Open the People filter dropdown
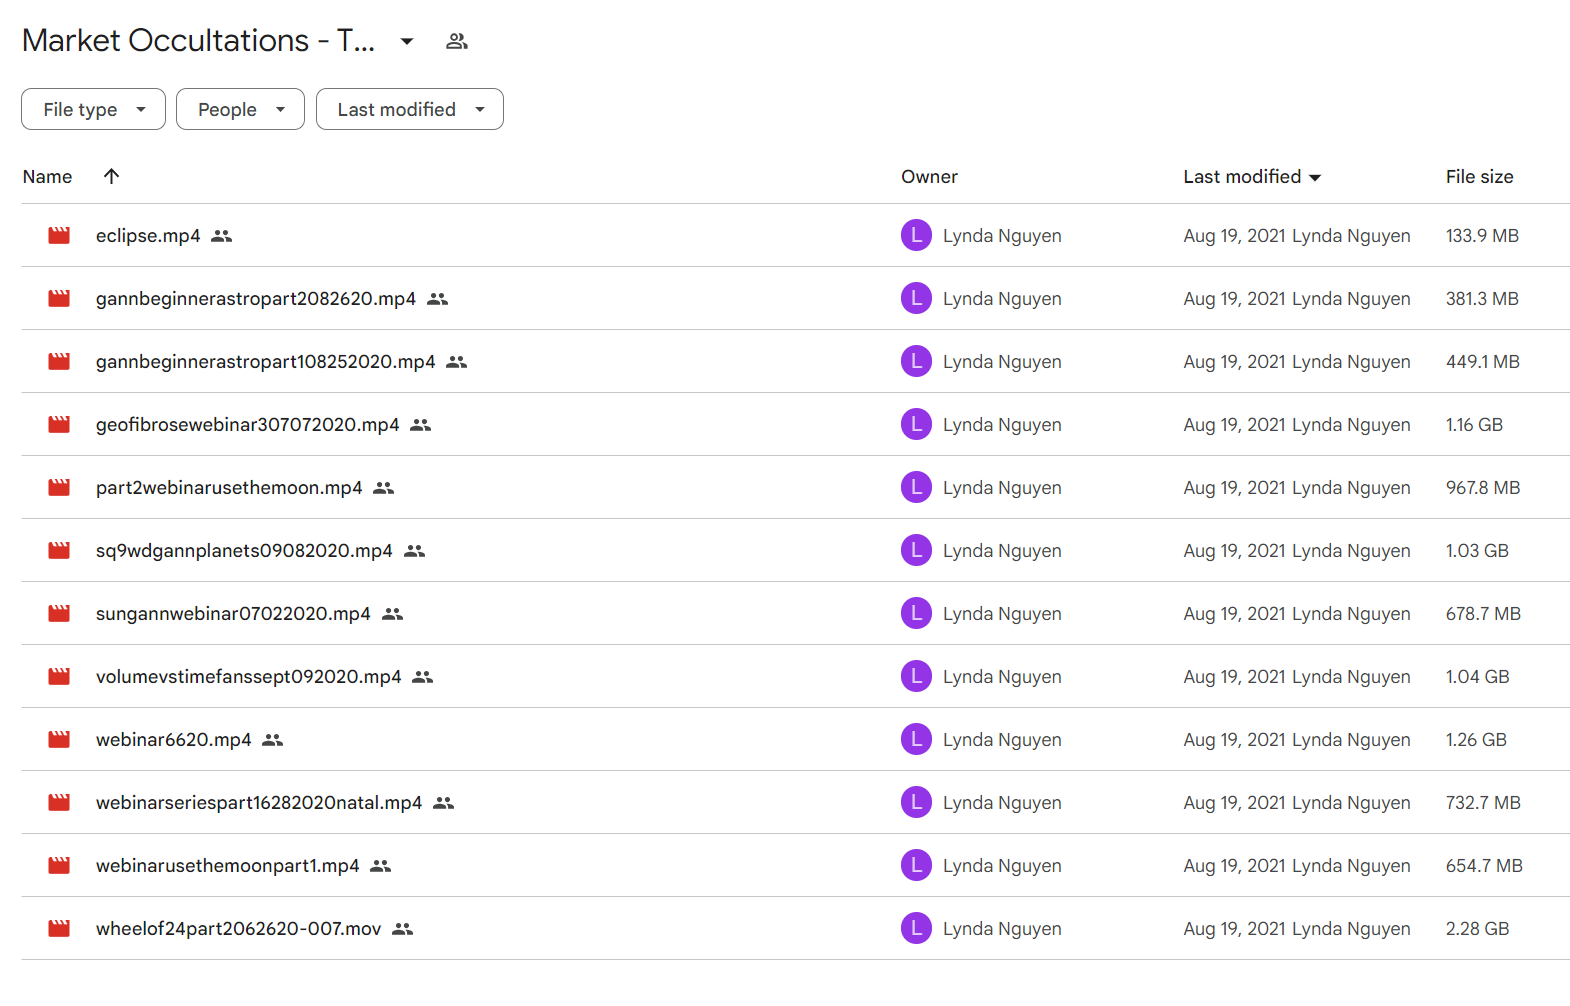This screenshot has height=1006, width=1570. [240, 109]
